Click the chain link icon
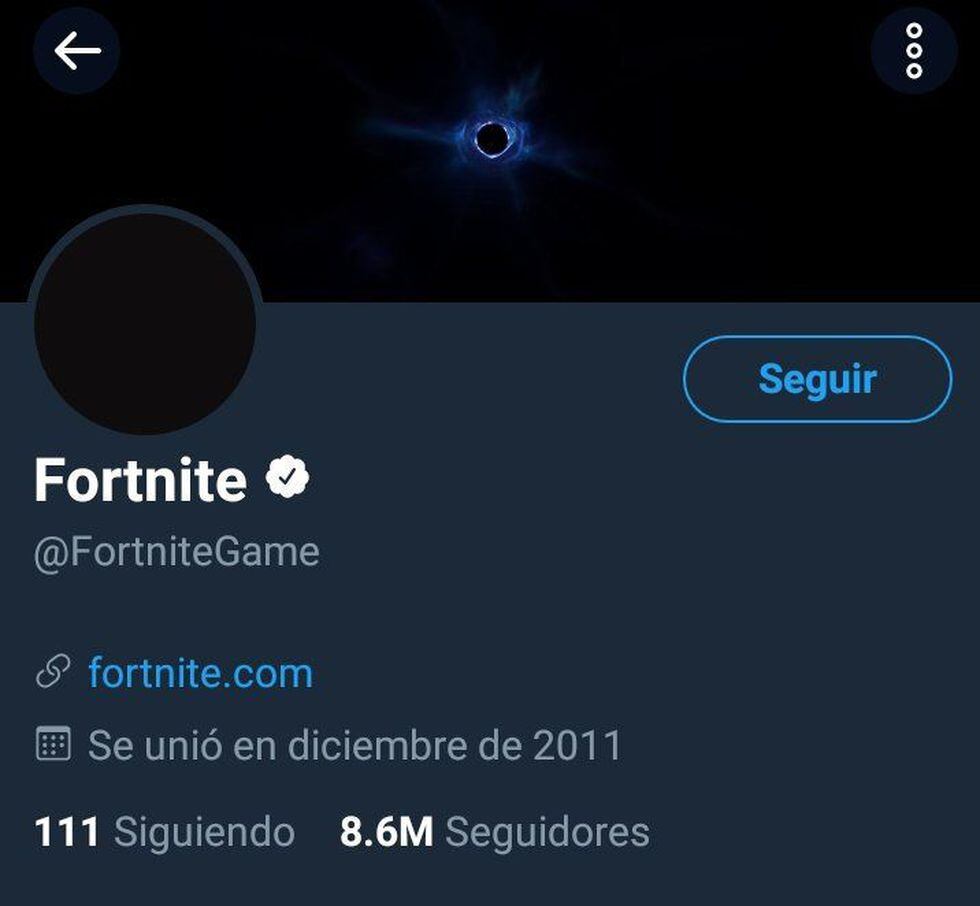Viewport: 980px width, 906px height. [x=53, y=672]
